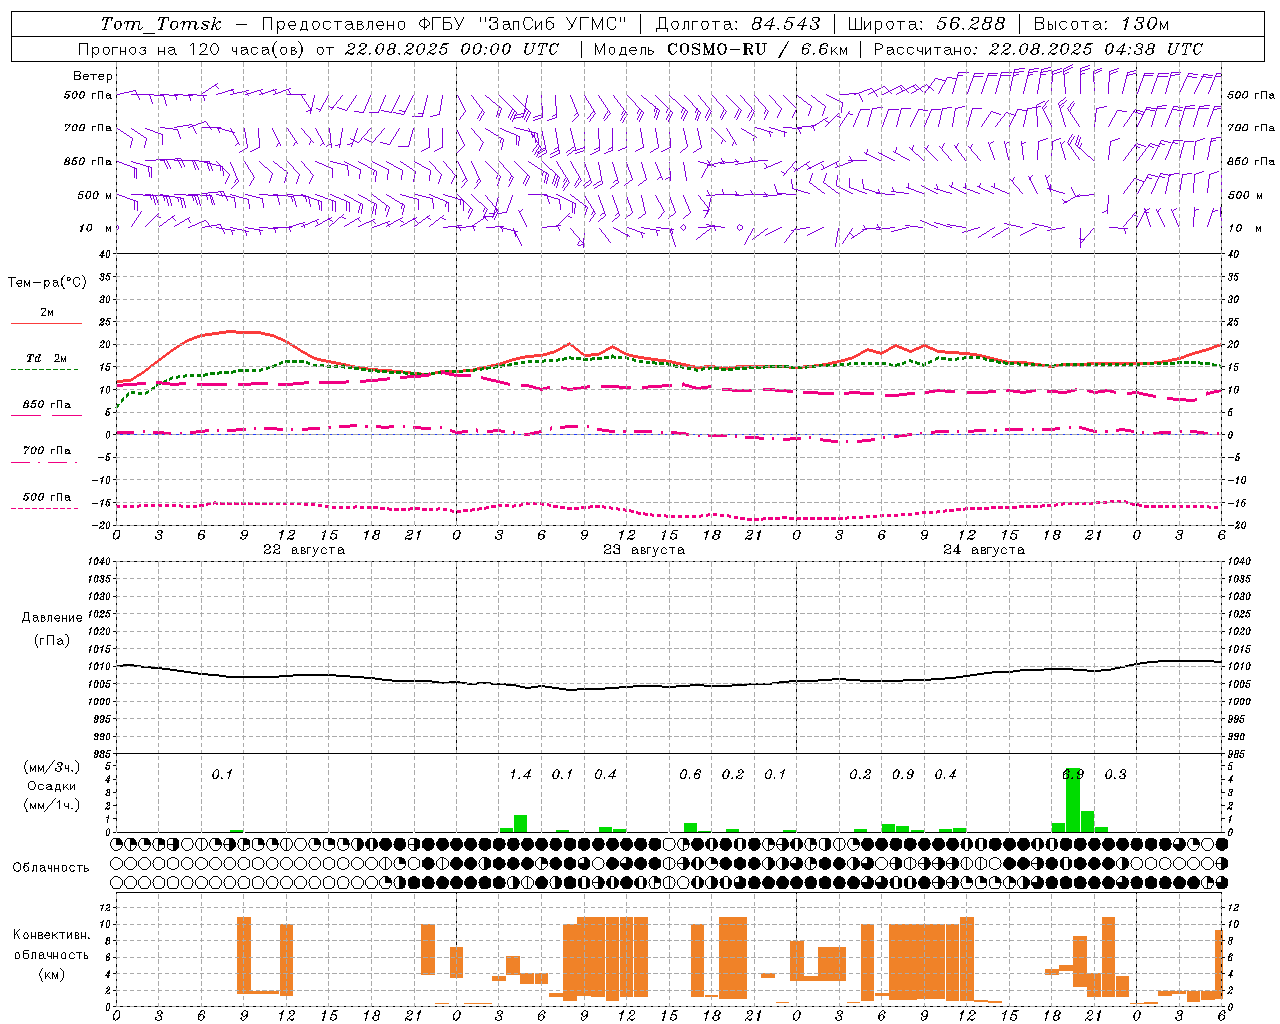Select the provider text ФГБУ "ЗапСиб УГМС"
The height and width of the screenshot is (1024, 1280).
pos(522,24)
